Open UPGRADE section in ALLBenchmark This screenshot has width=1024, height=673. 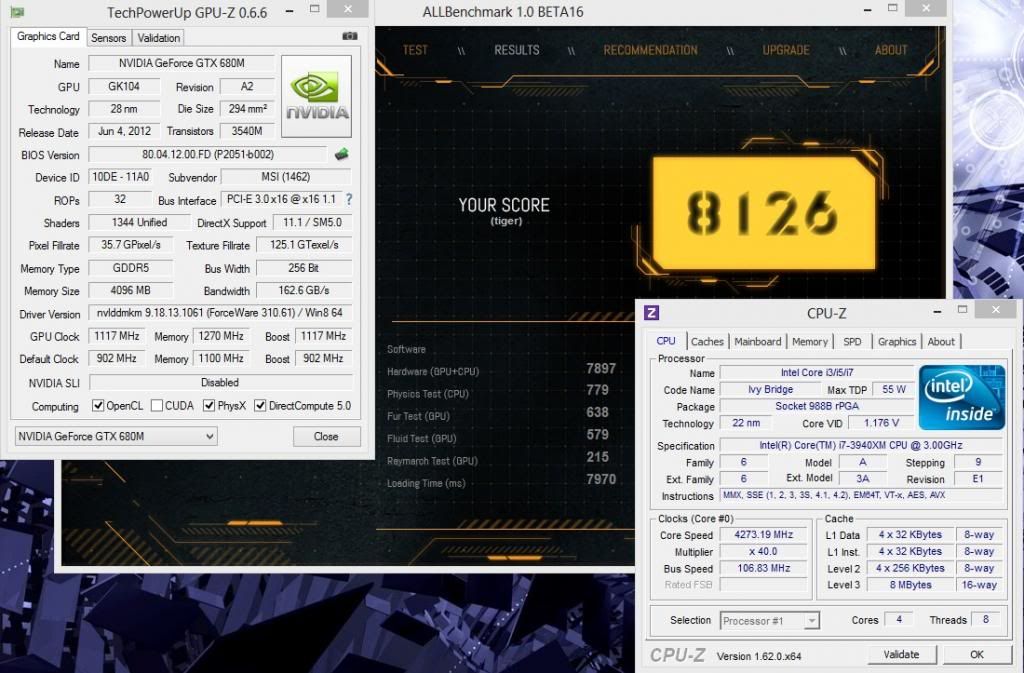(x=786, y=50)
